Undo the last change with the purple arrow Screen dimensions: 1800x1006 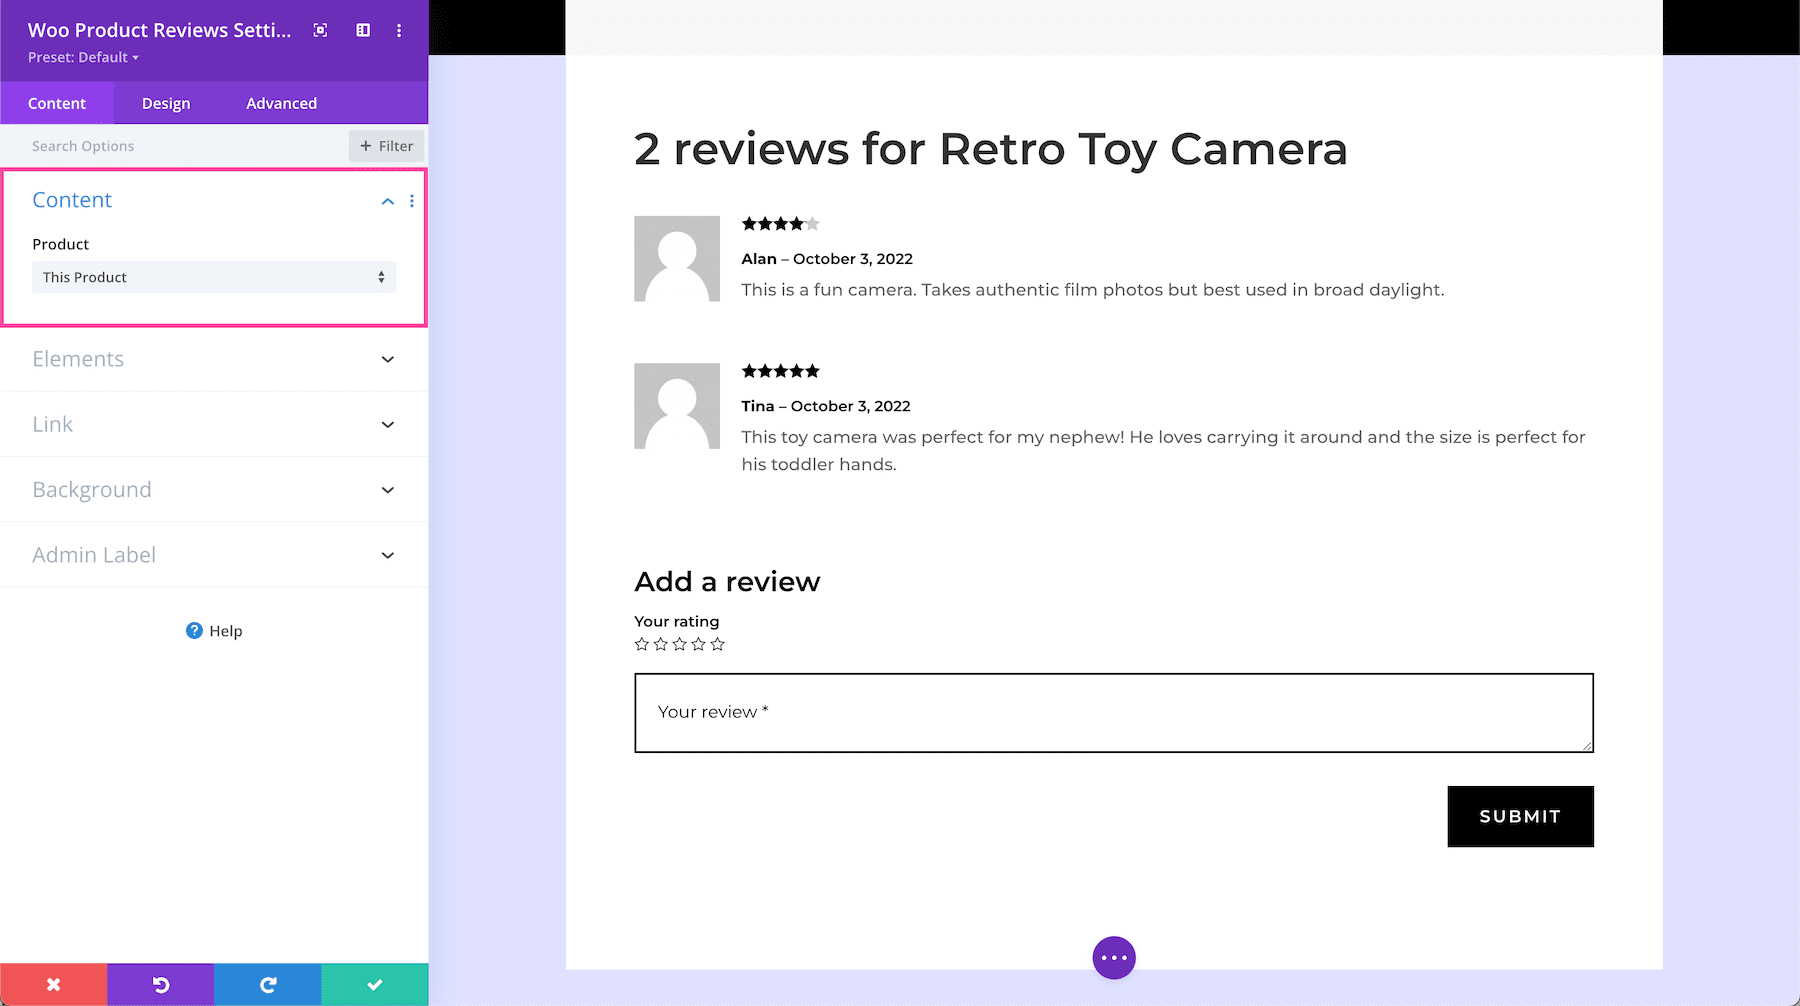coord(160,984)
